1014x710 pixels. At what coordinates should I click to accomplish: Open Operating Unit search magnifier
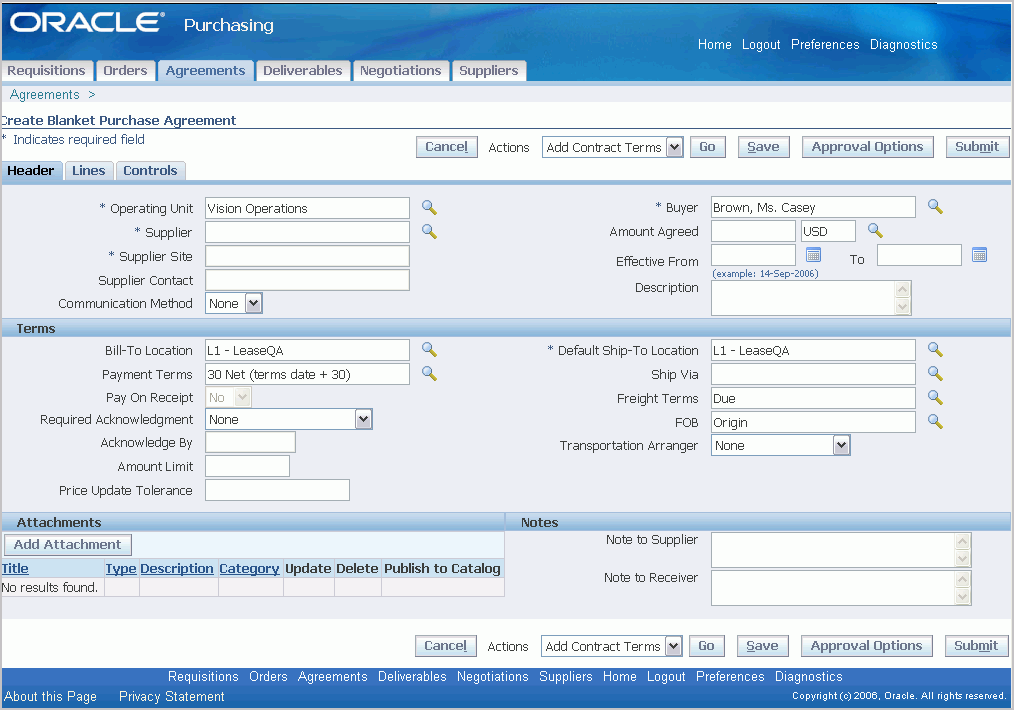[x=429, y=208]
